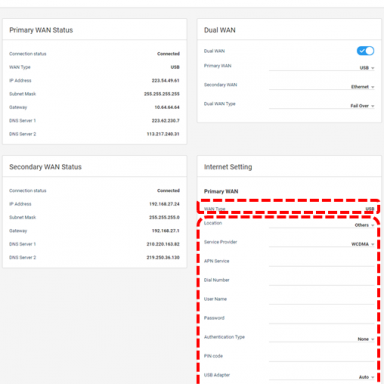Click the WAN Type USB value in Primary WAN Status

(175, 67)
